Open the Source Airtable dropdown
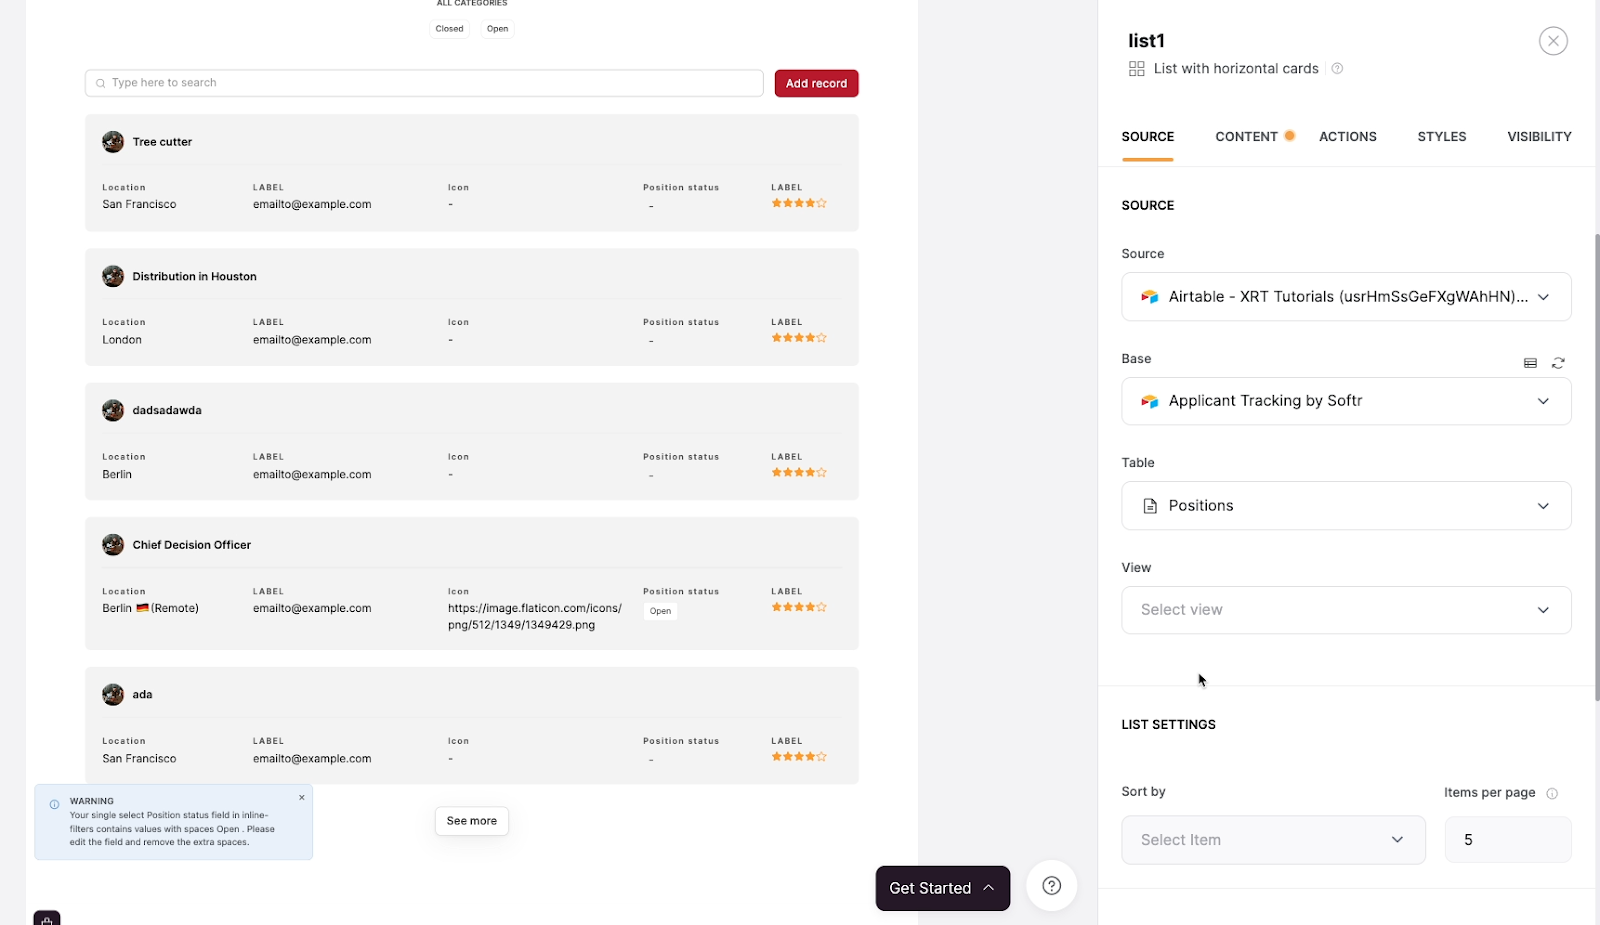 [1346, 297]
